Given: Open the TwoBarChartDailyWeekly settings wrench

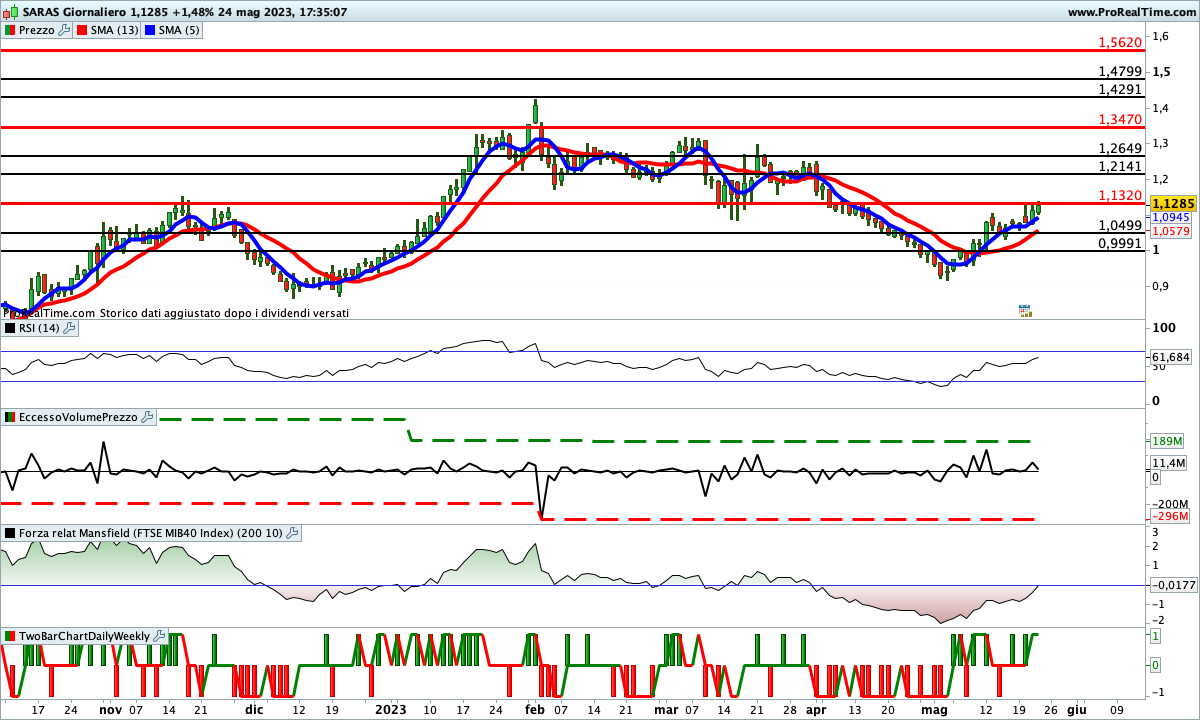Looking at the screenshot, I should point(159,636).
